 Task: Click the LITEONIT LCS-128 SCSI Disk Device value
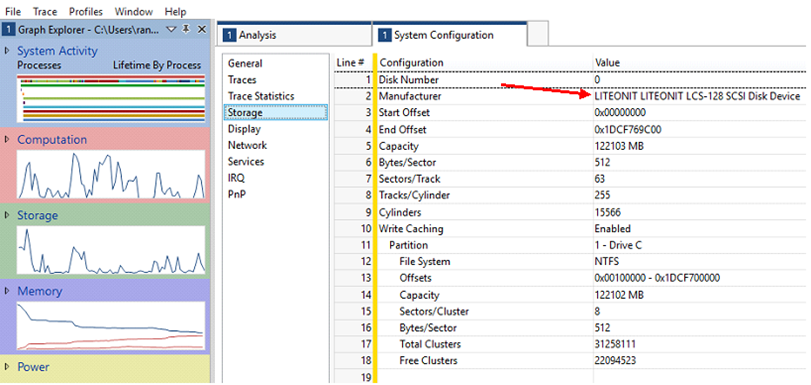tap(697, 96)
